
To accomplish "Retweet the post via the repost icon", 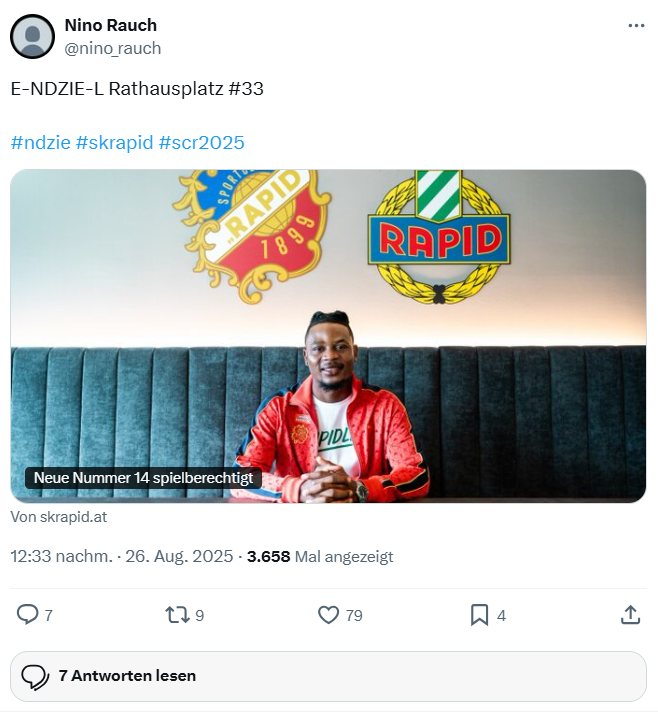I will tap(177, 615).
